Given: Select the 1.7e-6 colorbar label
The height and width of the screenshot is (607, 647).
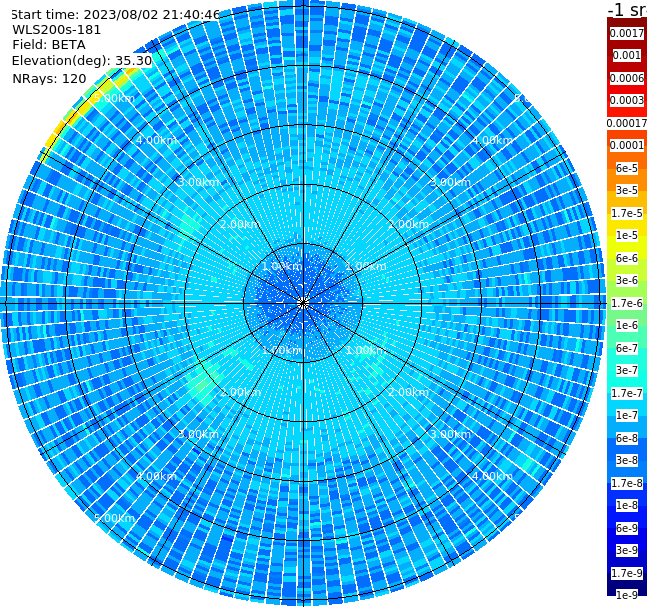Looking at the screenshot, I should (627, 303).
